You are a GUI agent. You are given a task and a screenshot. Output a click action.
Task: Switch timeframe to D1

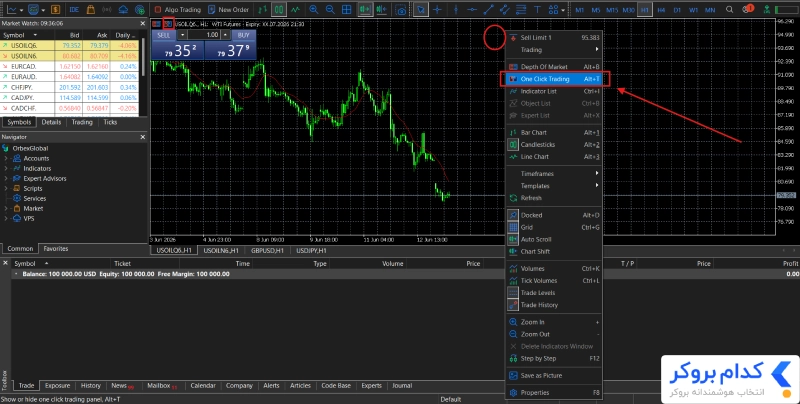click(677, 10)
